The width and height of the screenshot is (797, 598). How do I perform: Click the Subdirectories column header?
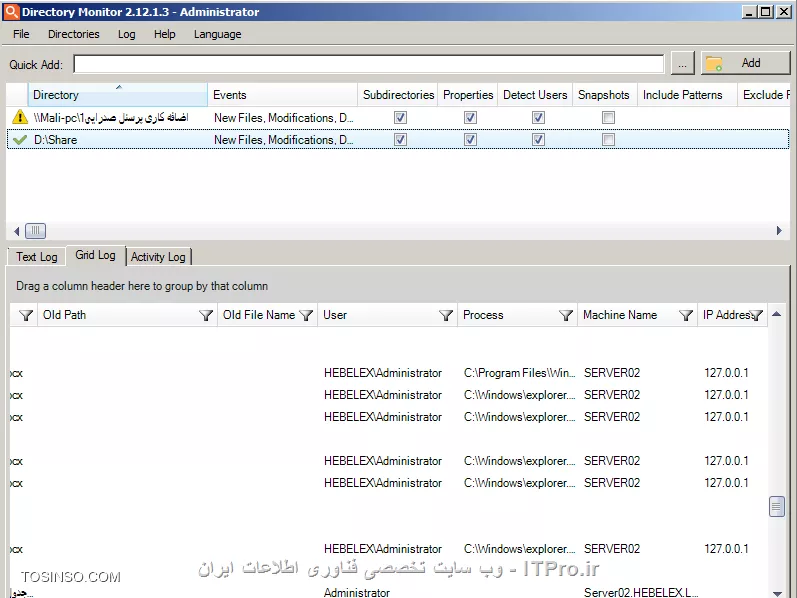coord(397,95)
